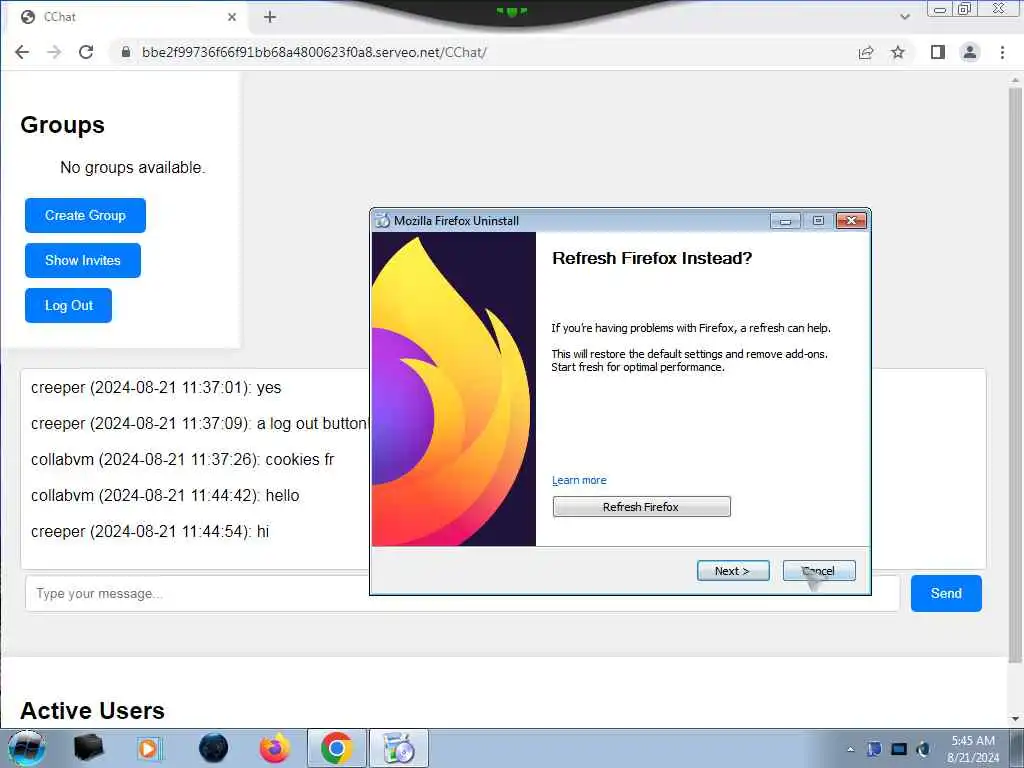Show hidden tray icons arrow
Viewport: 1024px width, 768px height.
(x=850, y=749)
